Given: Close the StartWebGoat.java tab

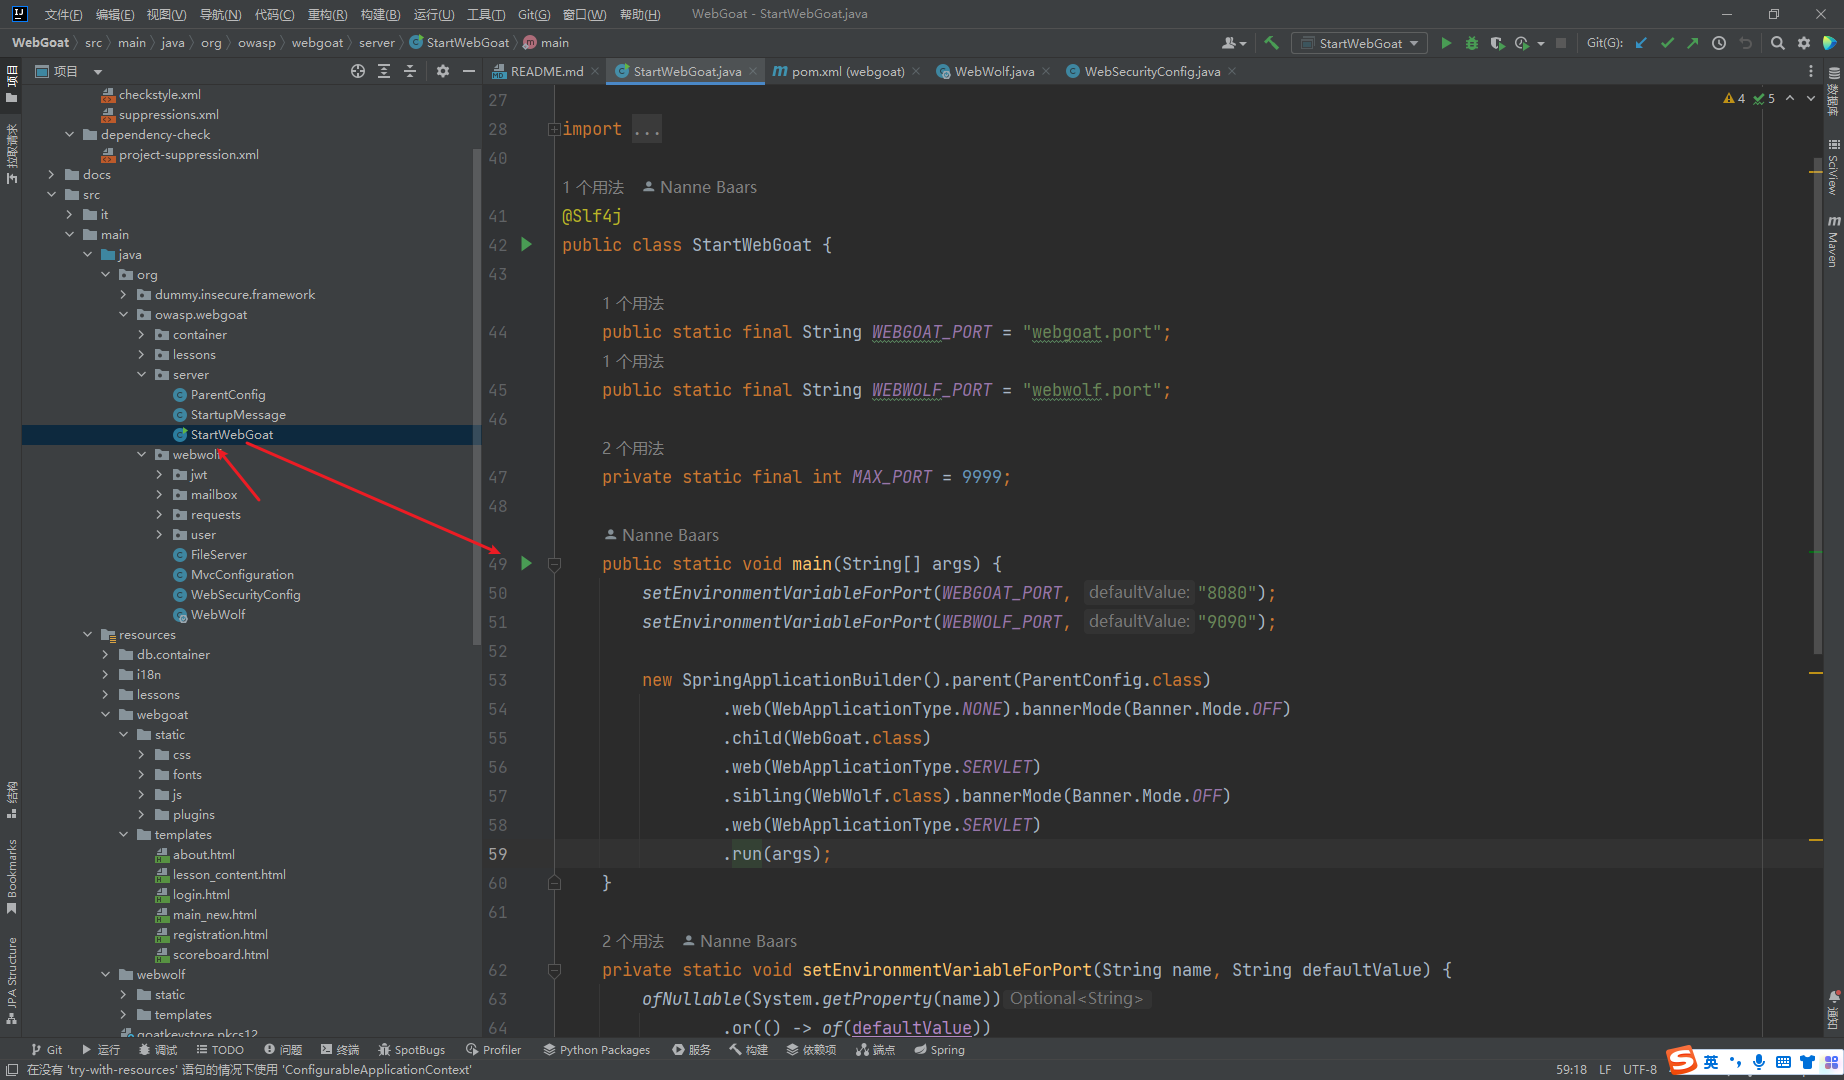Looking at the screenshot, I should tap(753, 71).
